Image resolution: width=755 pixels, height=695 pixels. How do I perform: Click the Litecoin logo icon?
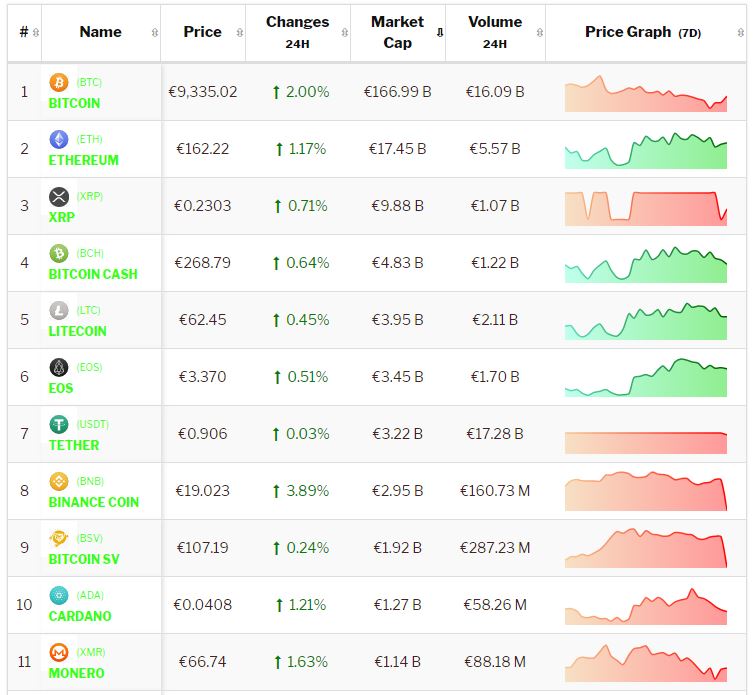tap(58, 310)
